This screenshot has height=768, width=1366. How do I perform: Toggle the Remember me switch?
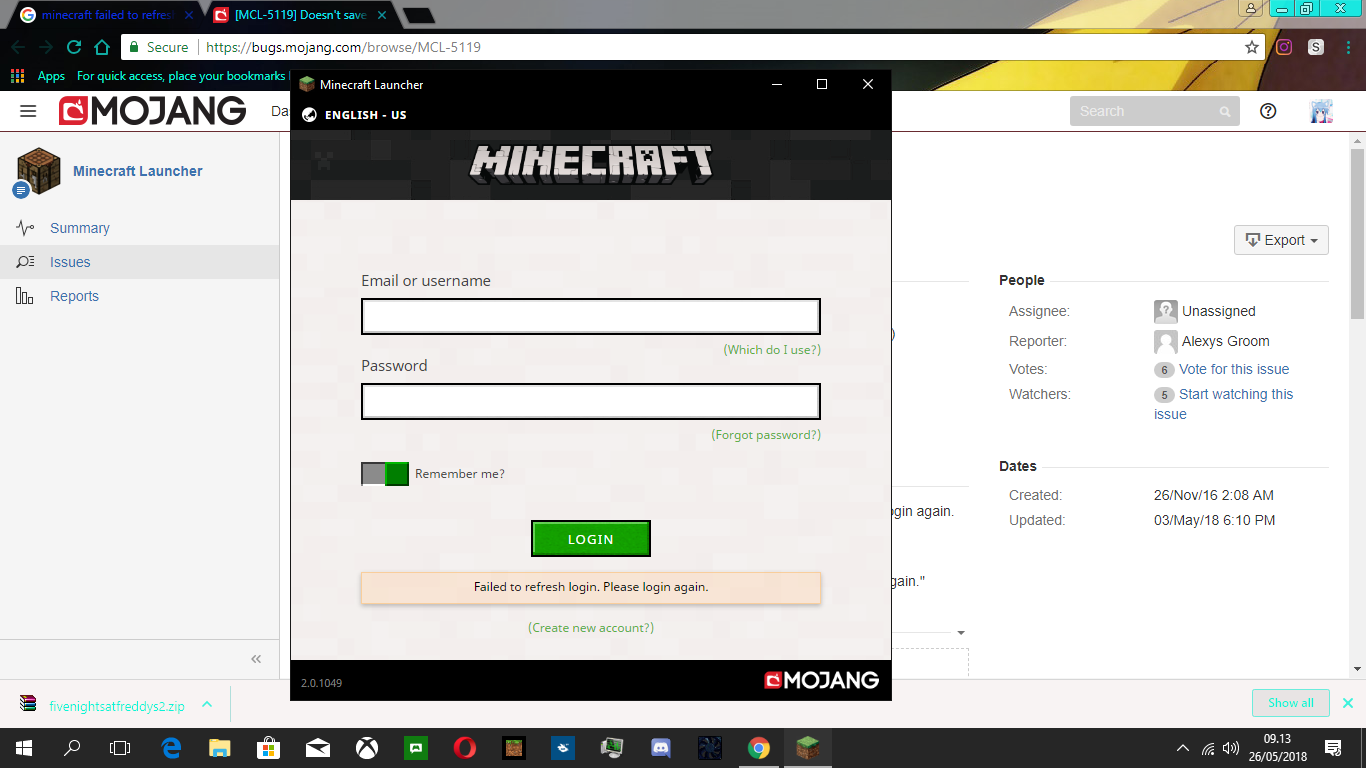coord(385,474)
